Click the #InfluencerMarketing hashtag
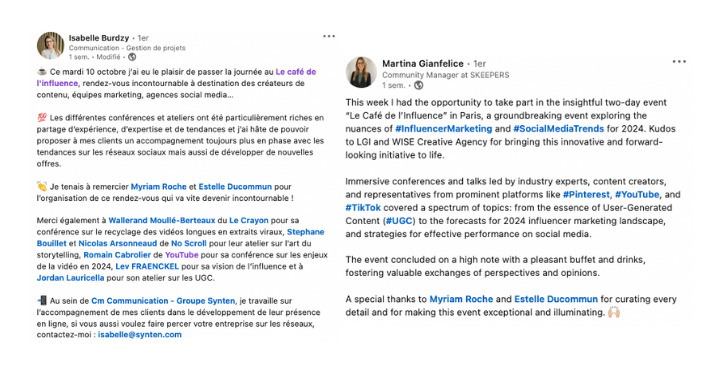This screenshot has height=378, width=709. [x=443, y=128]
